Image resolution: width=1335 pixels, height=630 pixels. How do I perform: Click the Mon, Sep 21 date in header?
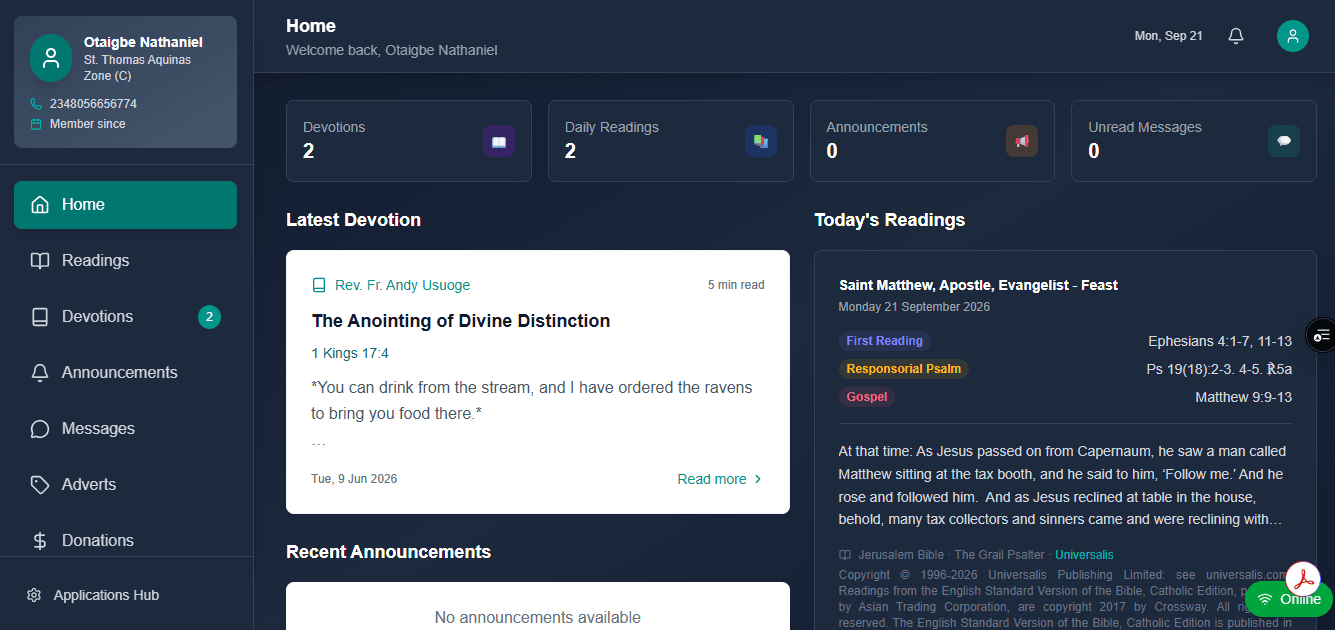pos(1168,36)
